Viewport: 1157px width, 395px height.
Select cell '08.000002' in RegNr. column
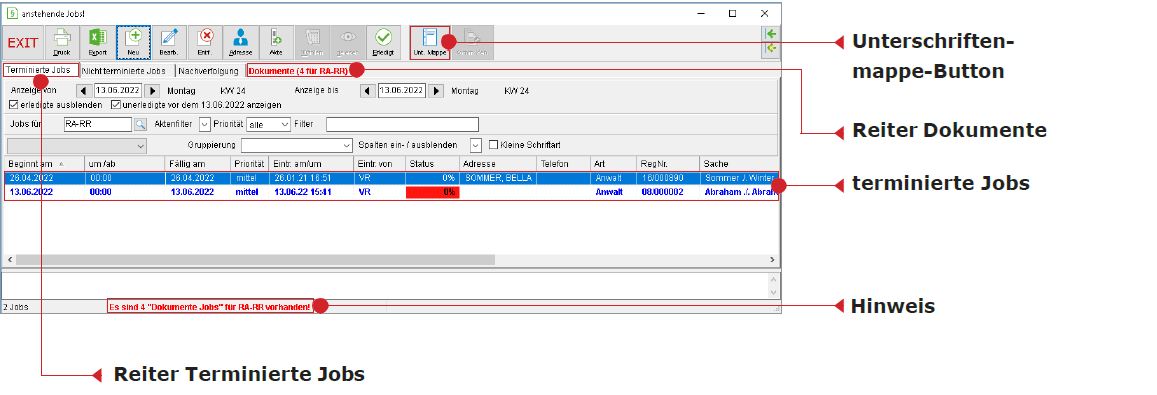(x=667, y=192)
